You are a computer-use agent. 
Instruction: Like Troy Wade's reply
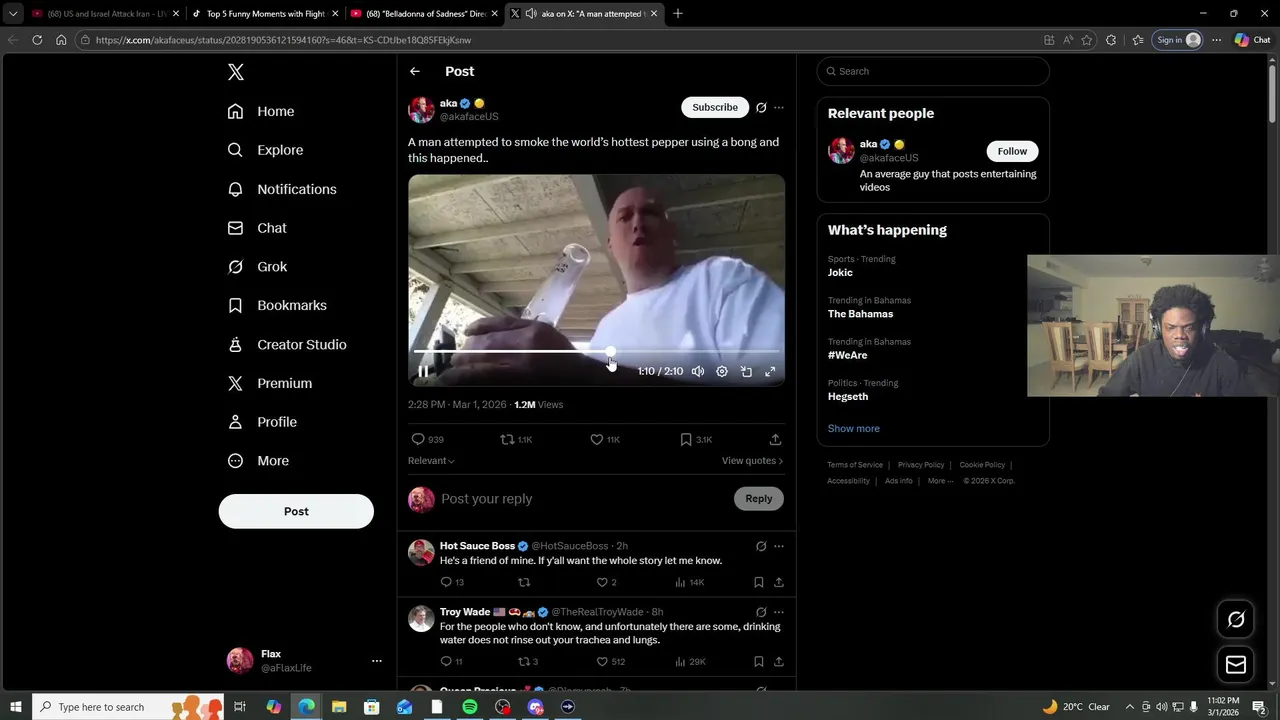[602, 661]
